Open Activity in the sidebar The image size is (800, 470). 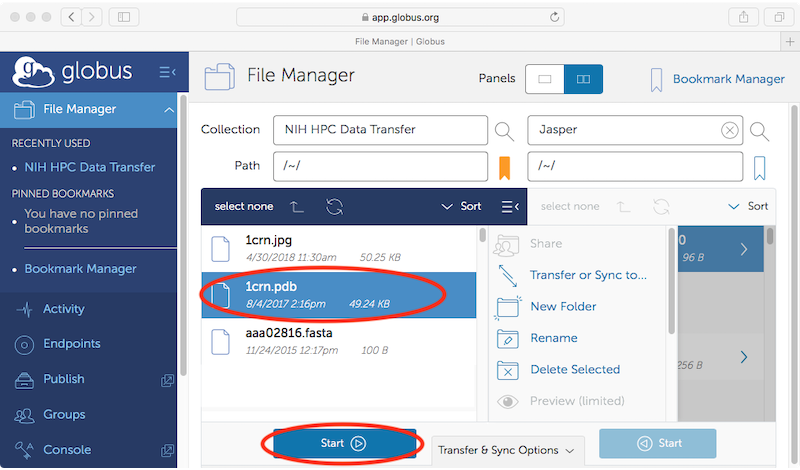point(63,310)
